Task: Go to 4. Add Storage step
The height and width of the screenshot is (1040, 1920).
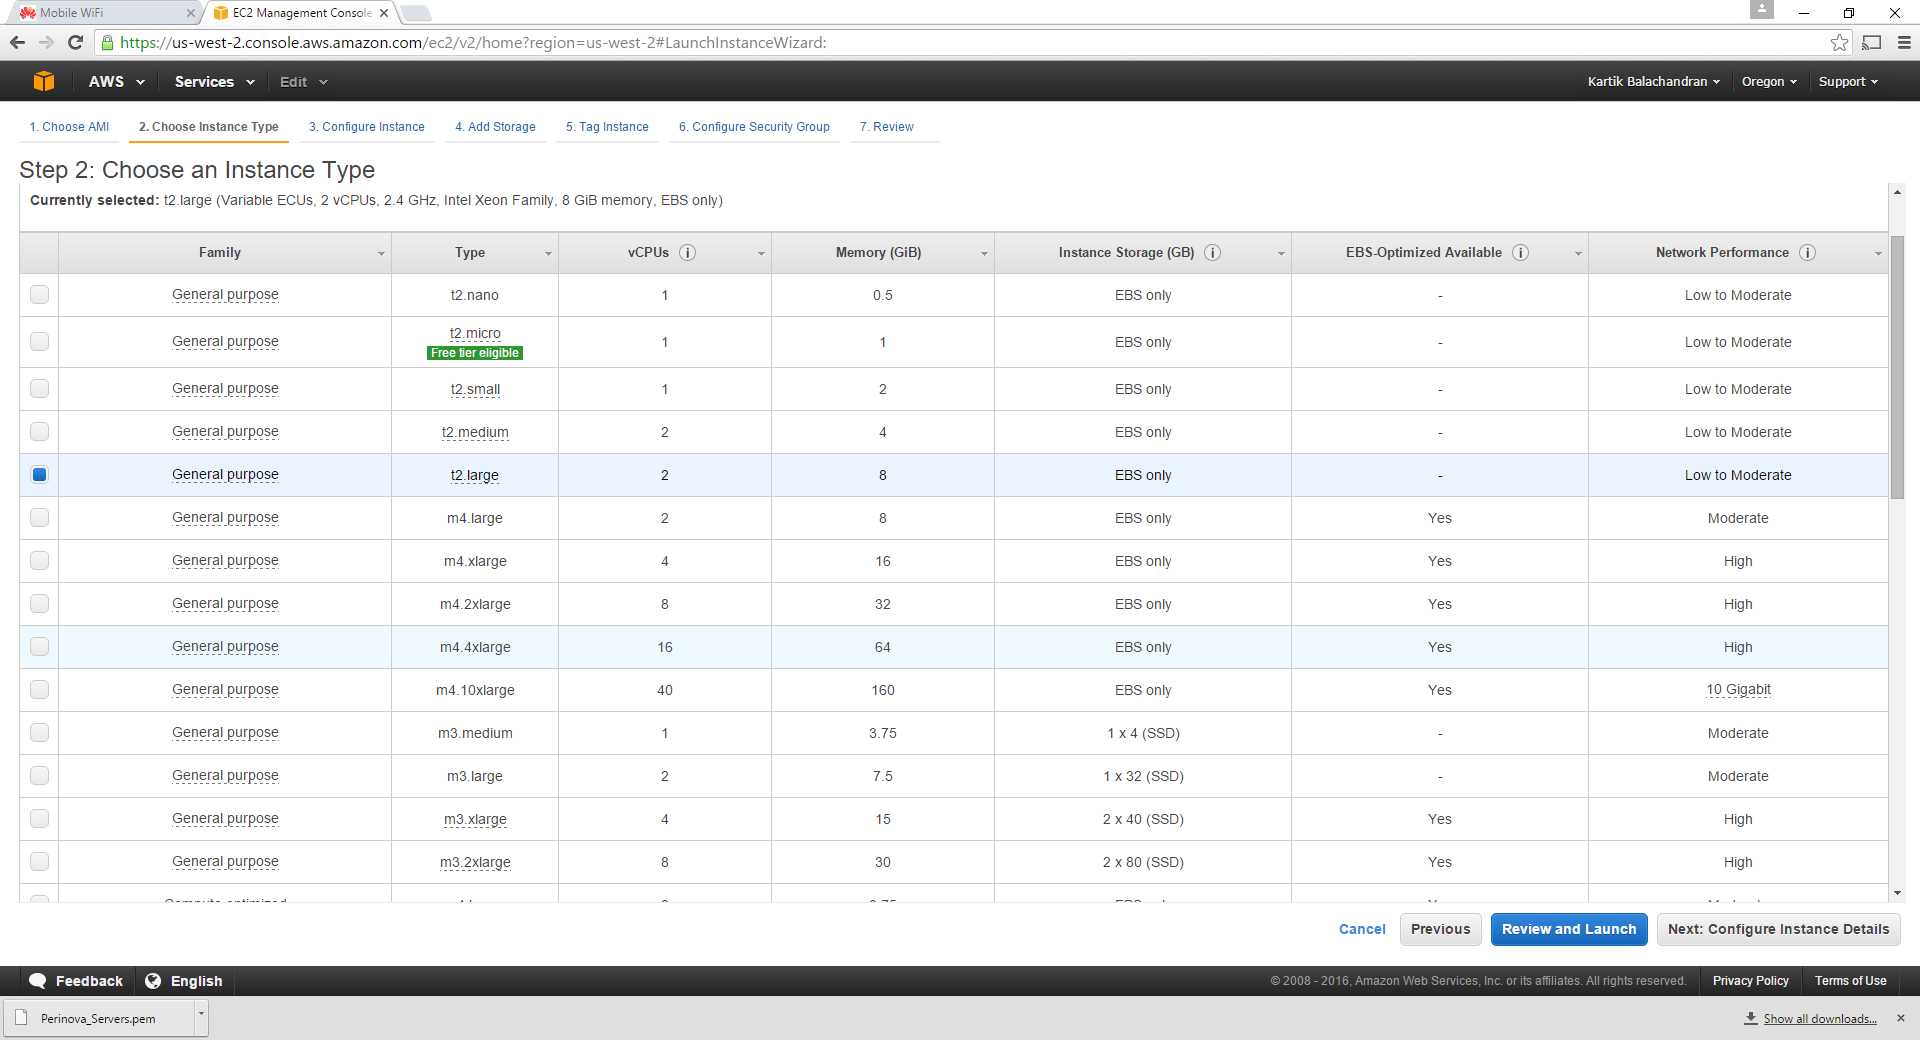Action: (x=495, y=127)
